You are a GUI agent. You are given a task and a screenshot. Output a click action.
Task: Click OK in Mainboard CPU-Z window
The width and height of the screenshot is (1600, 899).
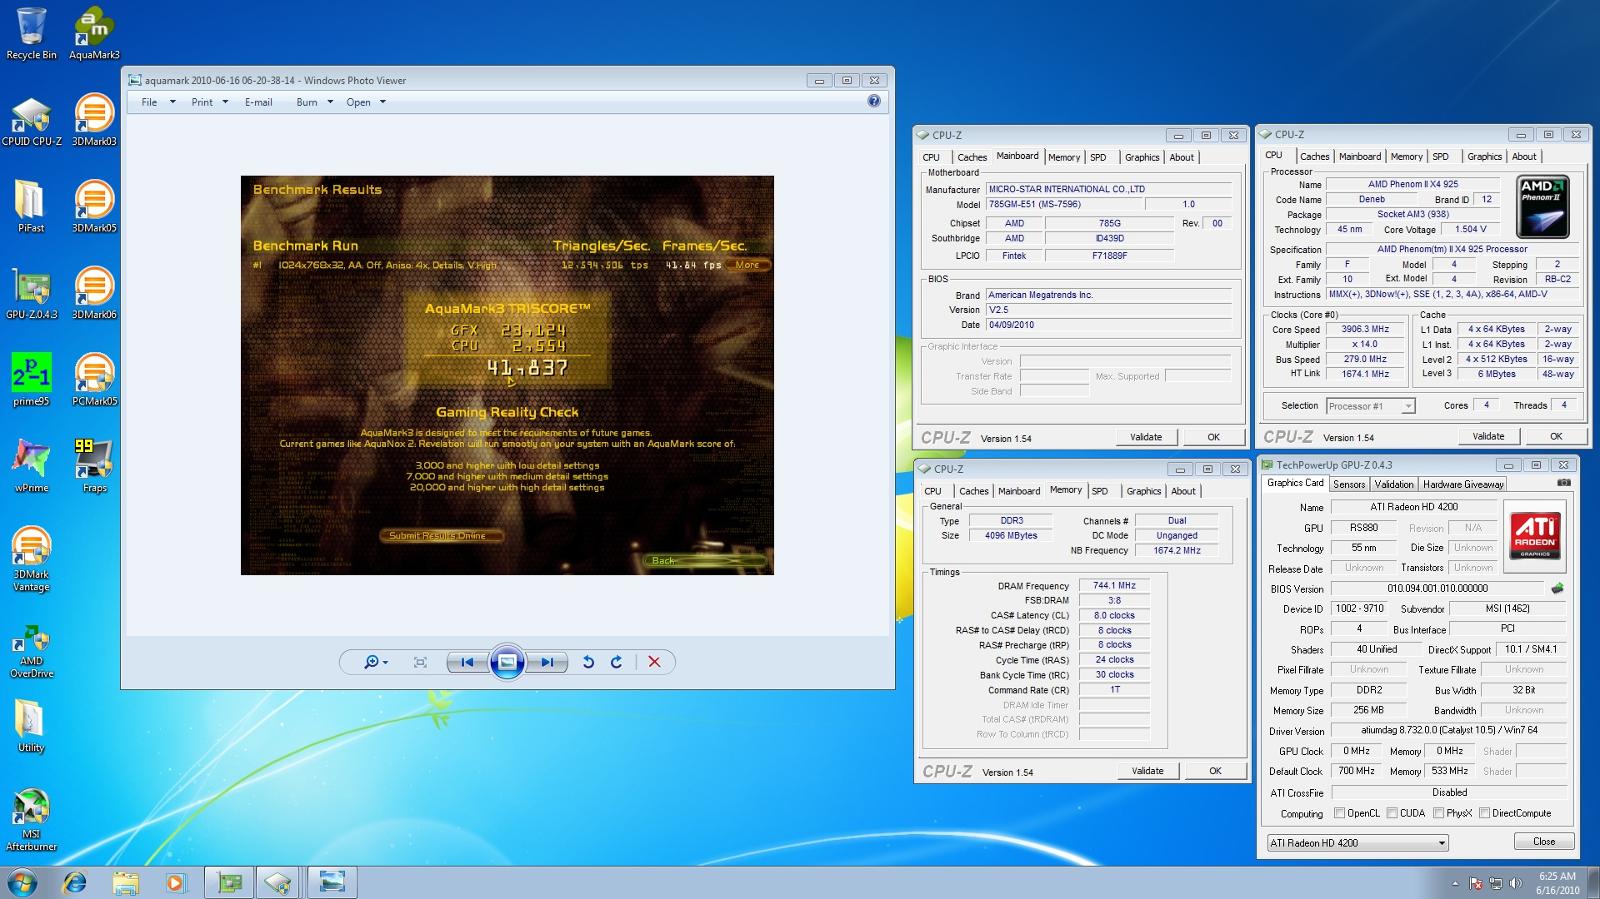pyautogui.click(x=1213, y=437)
